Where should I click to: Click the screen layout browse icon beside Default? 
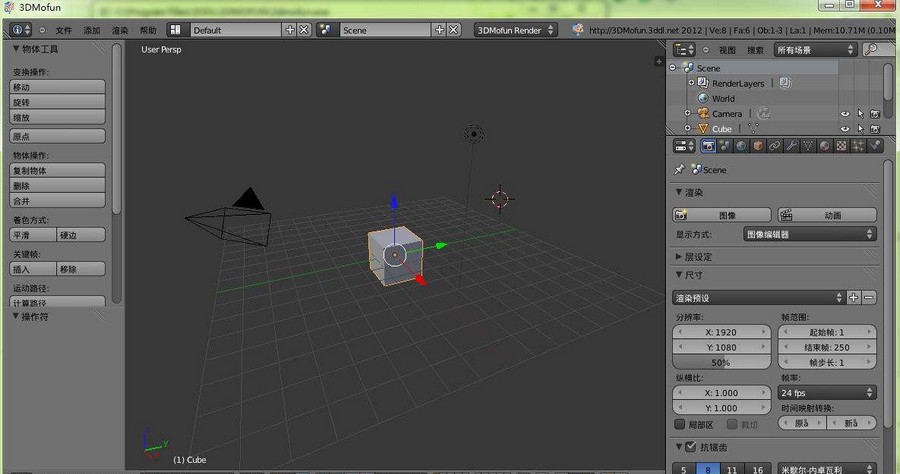176,30
